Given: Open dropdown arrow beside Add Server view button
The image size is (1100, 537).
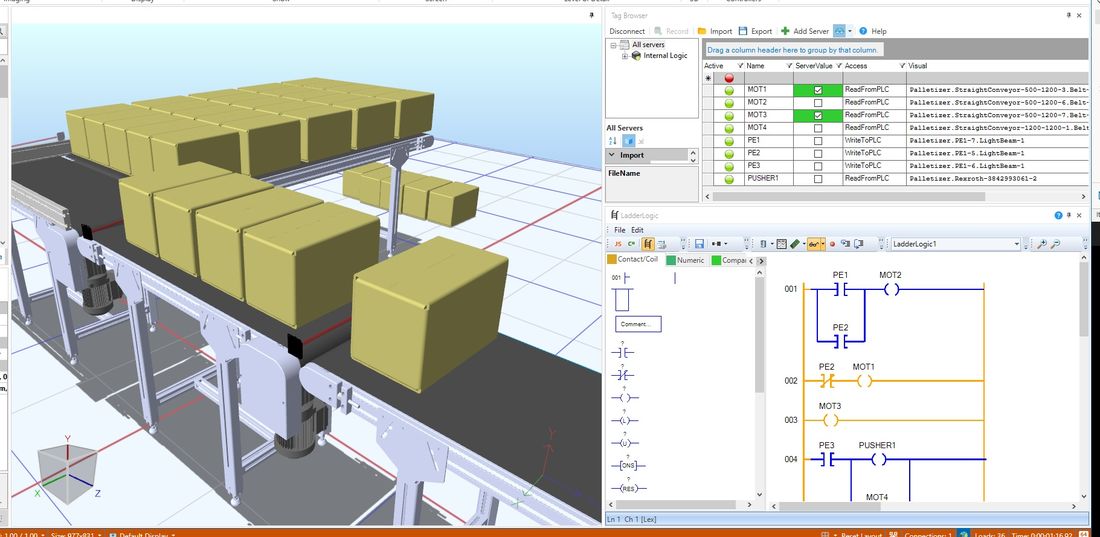Looking at the screenshot, I should tap(850, 31).
